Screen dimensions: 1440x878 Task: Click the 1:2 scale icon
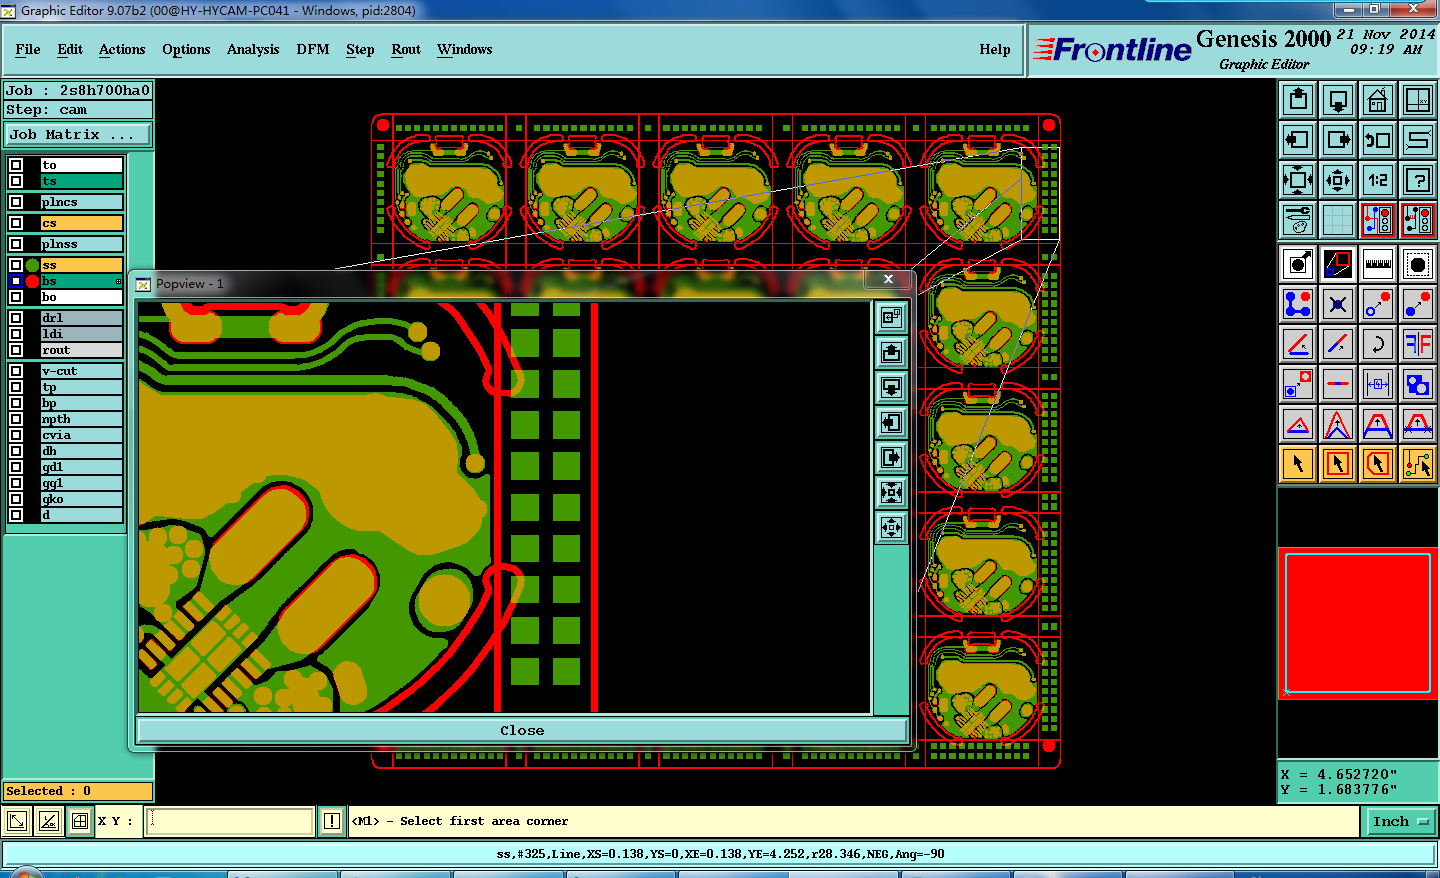pos(1378,180)
